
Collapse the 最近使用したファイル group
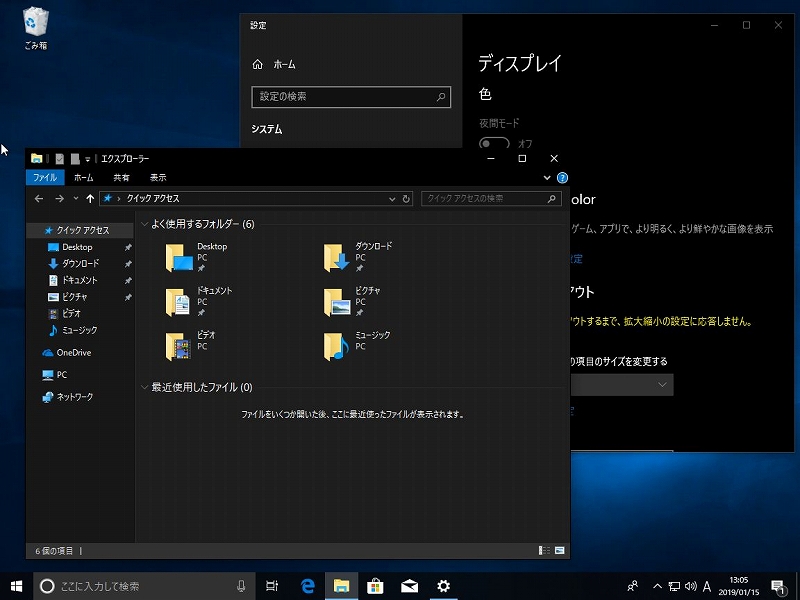(x=145, y=387)
